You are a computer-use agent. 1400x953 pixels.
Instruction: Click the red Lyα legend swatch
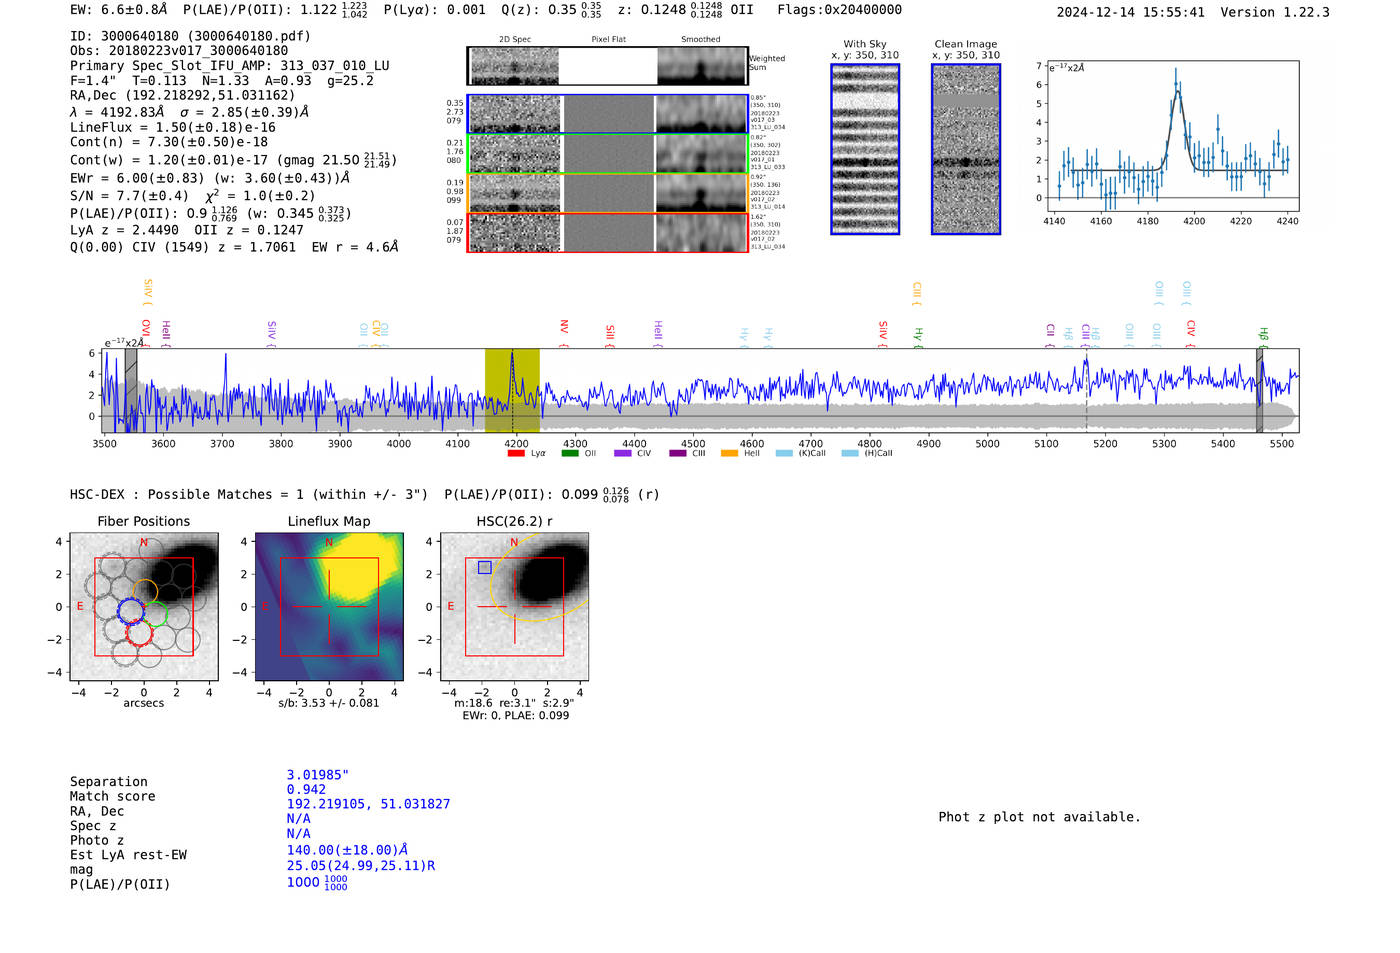(516, 454)
